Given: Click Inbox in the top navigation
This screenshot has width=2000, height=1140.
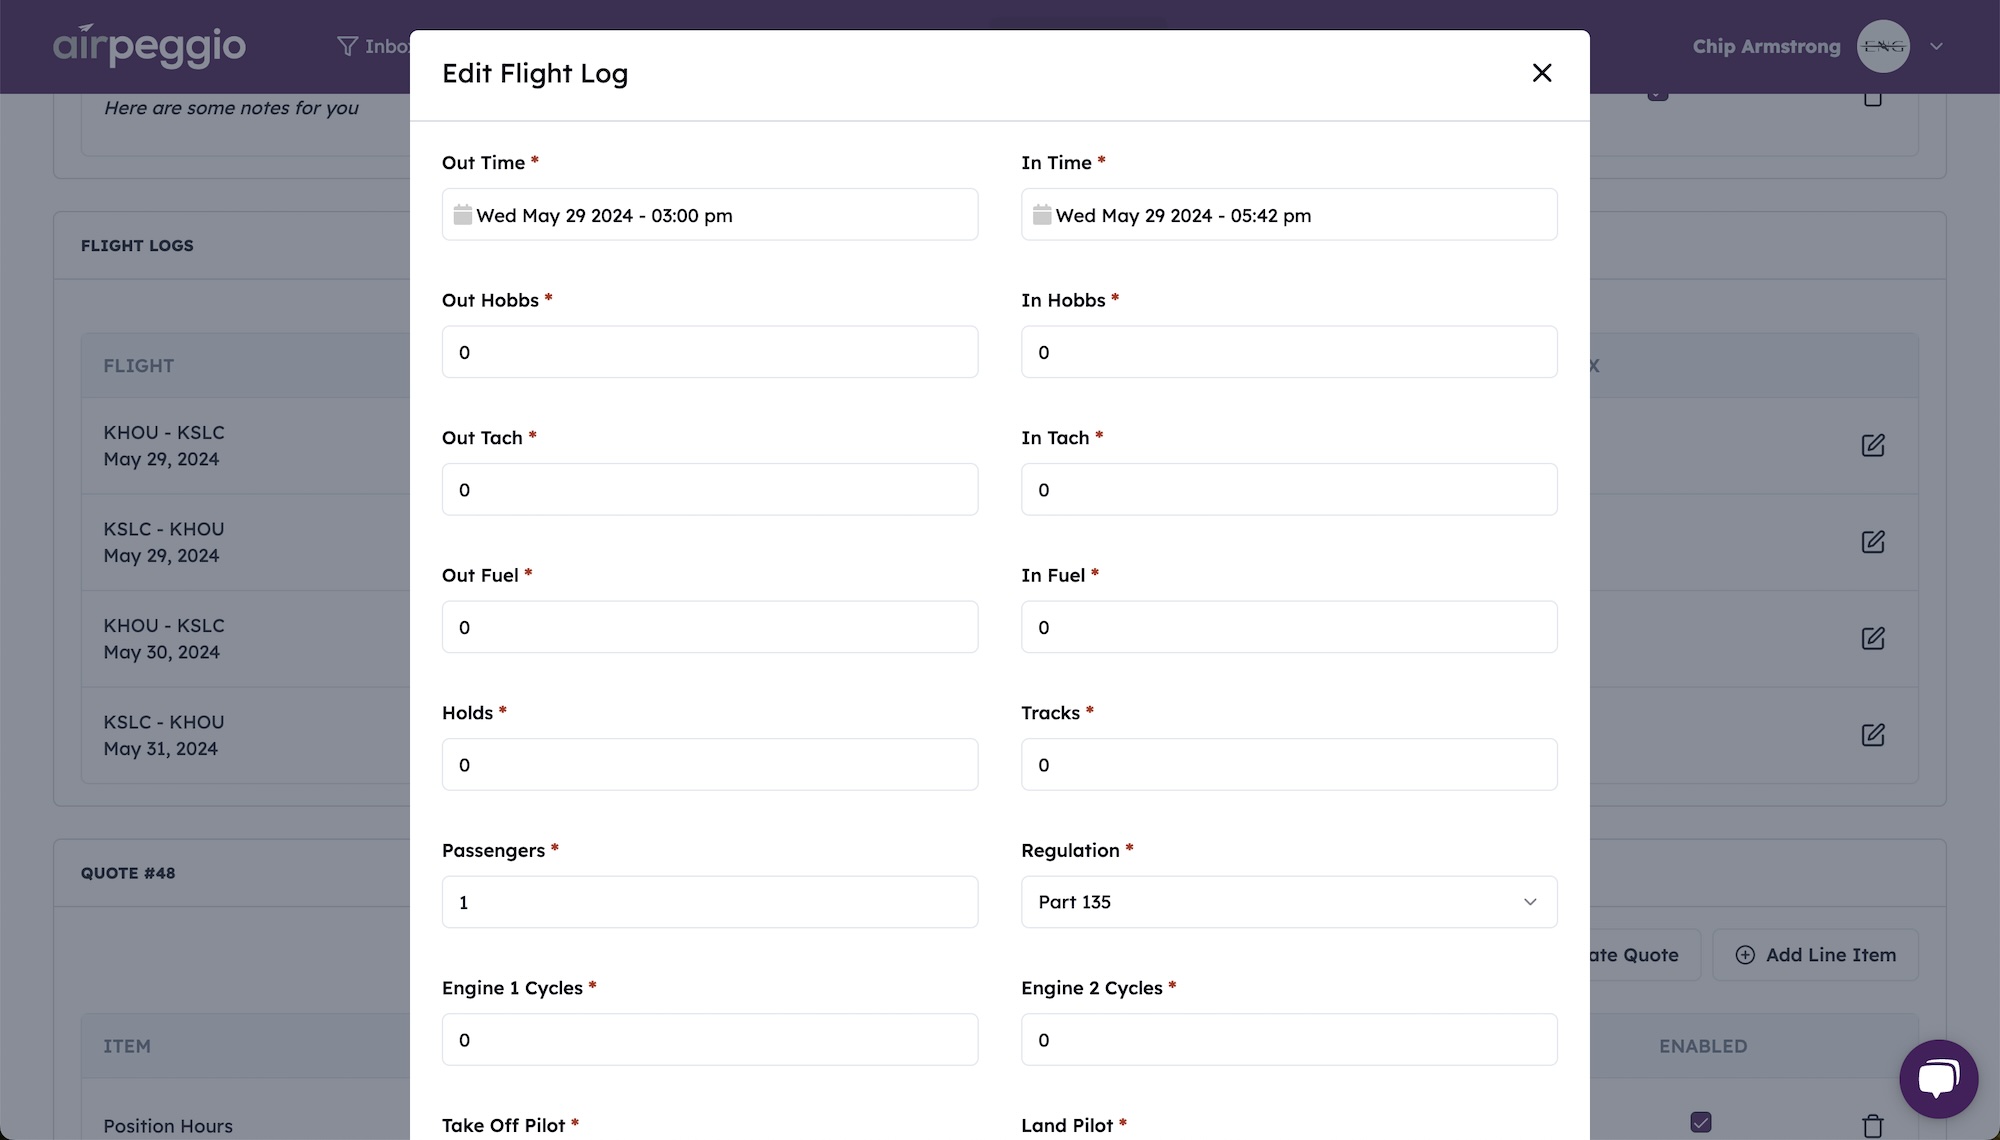Looking at the screenshot, I should click(x=392, y=46).
